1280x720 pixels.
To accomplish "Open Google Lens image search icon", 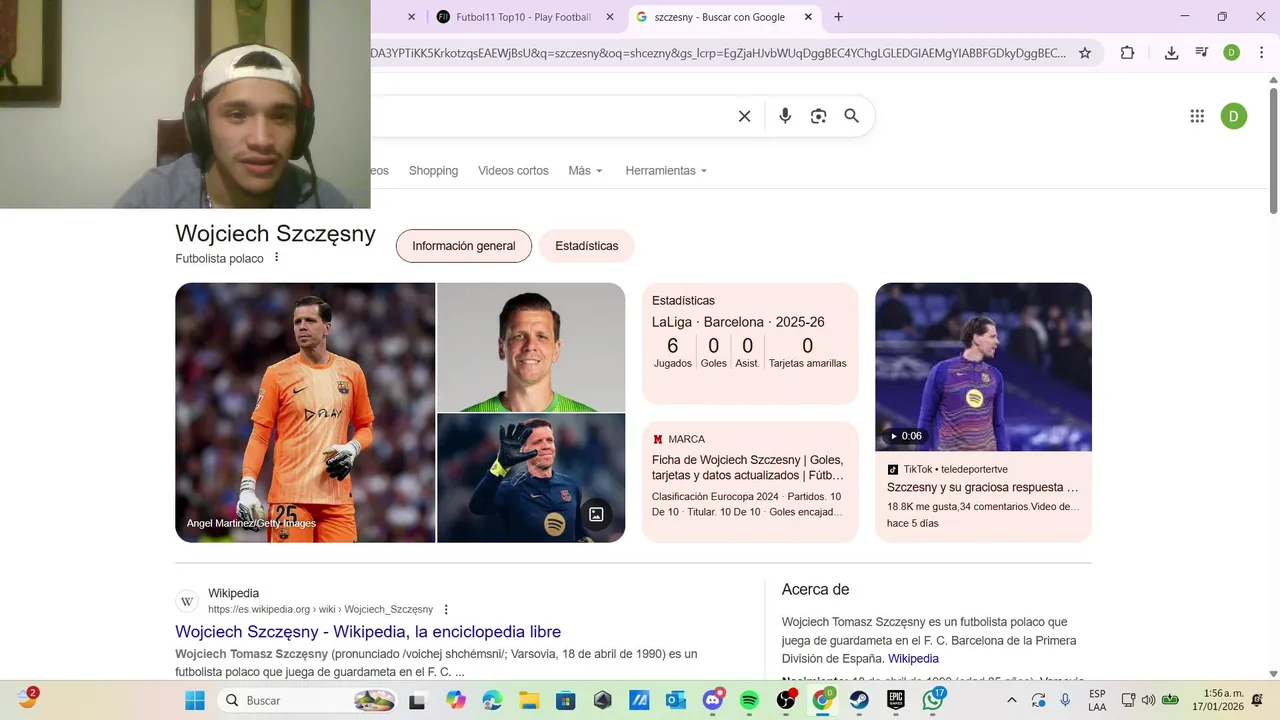I will click(818, 116).
